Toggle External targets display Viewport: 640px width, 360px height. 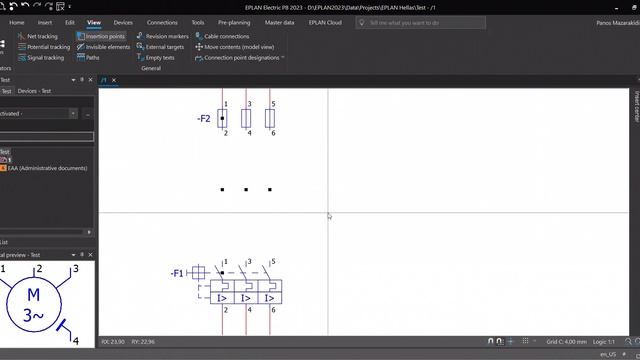[x=160, y=47]
